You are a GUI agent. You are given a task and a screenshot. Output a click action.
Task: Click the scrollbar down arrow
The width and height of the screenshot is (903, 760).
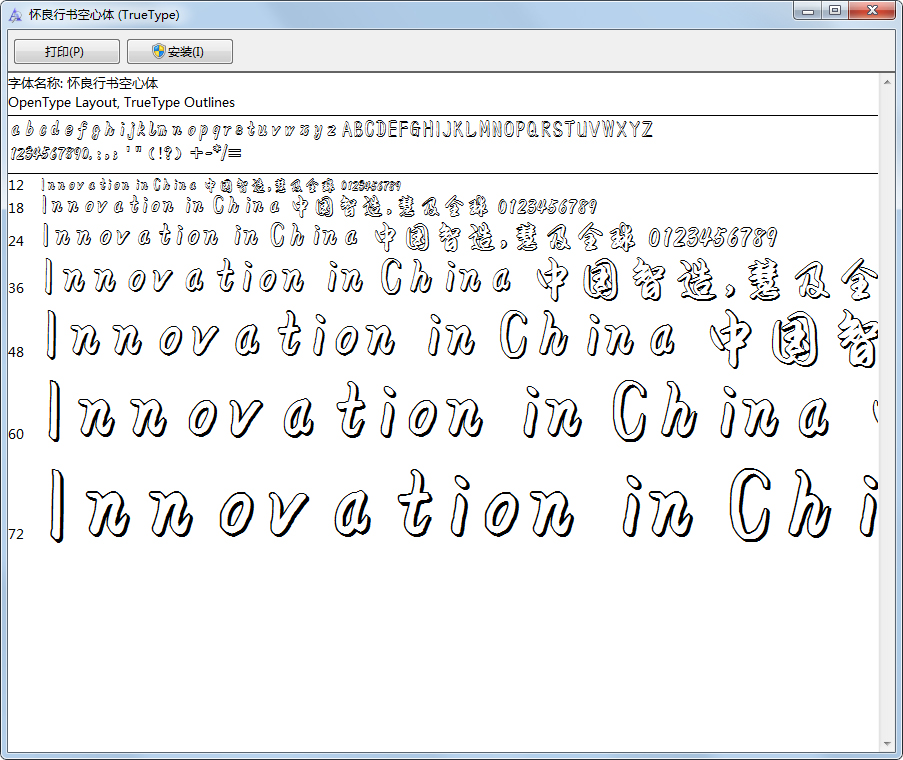tap(887, 744)
